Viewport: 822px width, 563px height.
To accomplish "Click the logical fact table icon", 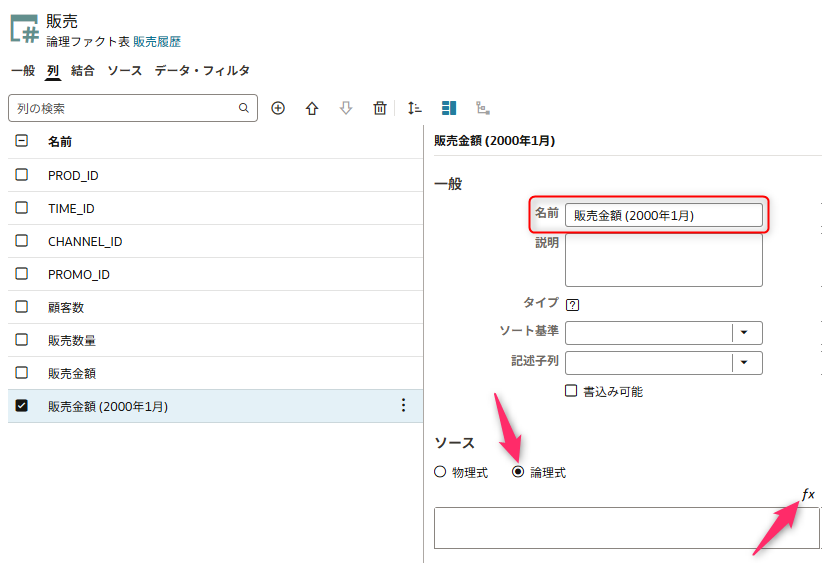I will [25, 29].
